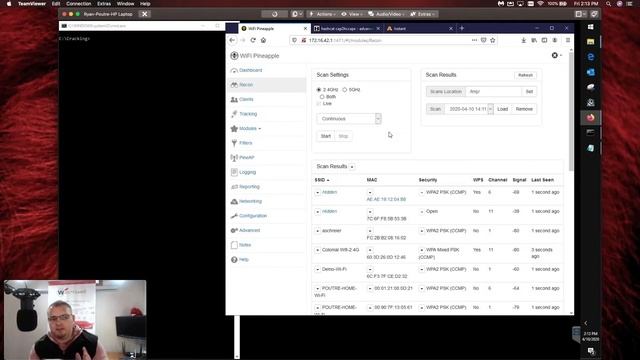640x360 pixels.
Task: Open the MAC dropdown in the Demo-Wi-Fi row
Action: 370,270
